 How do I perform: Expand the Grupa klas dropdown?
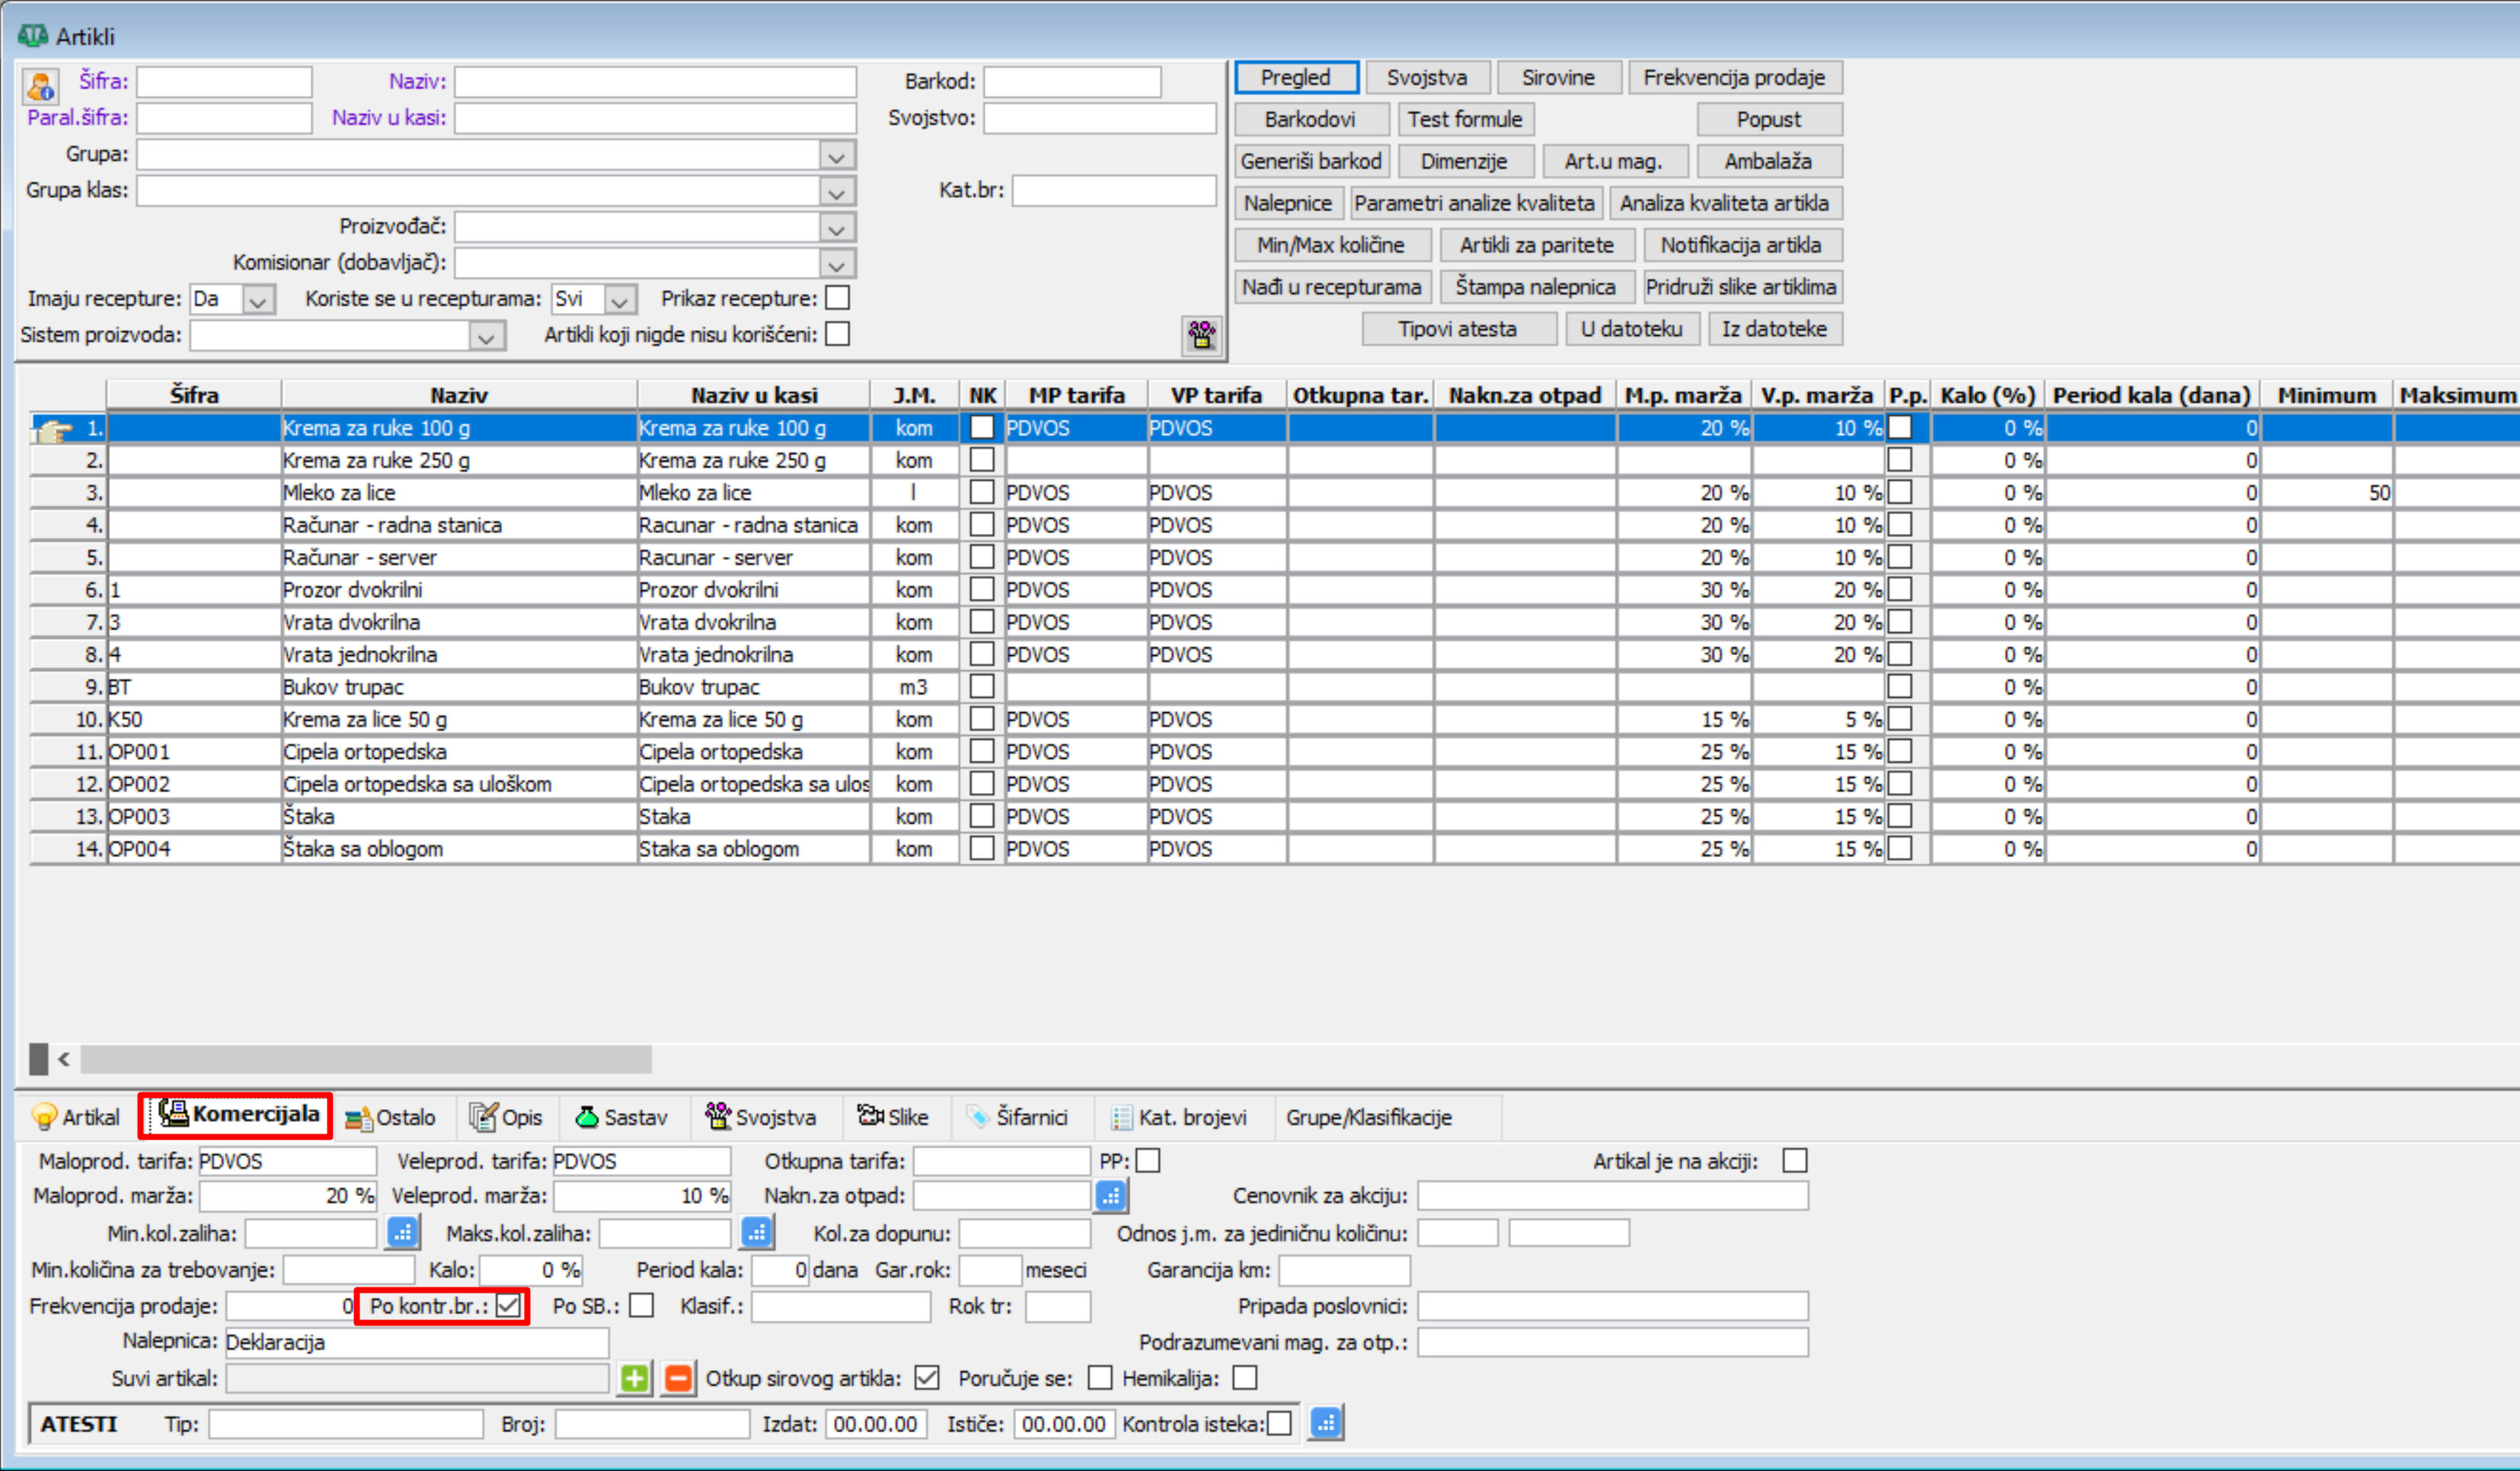coord(837,192)
